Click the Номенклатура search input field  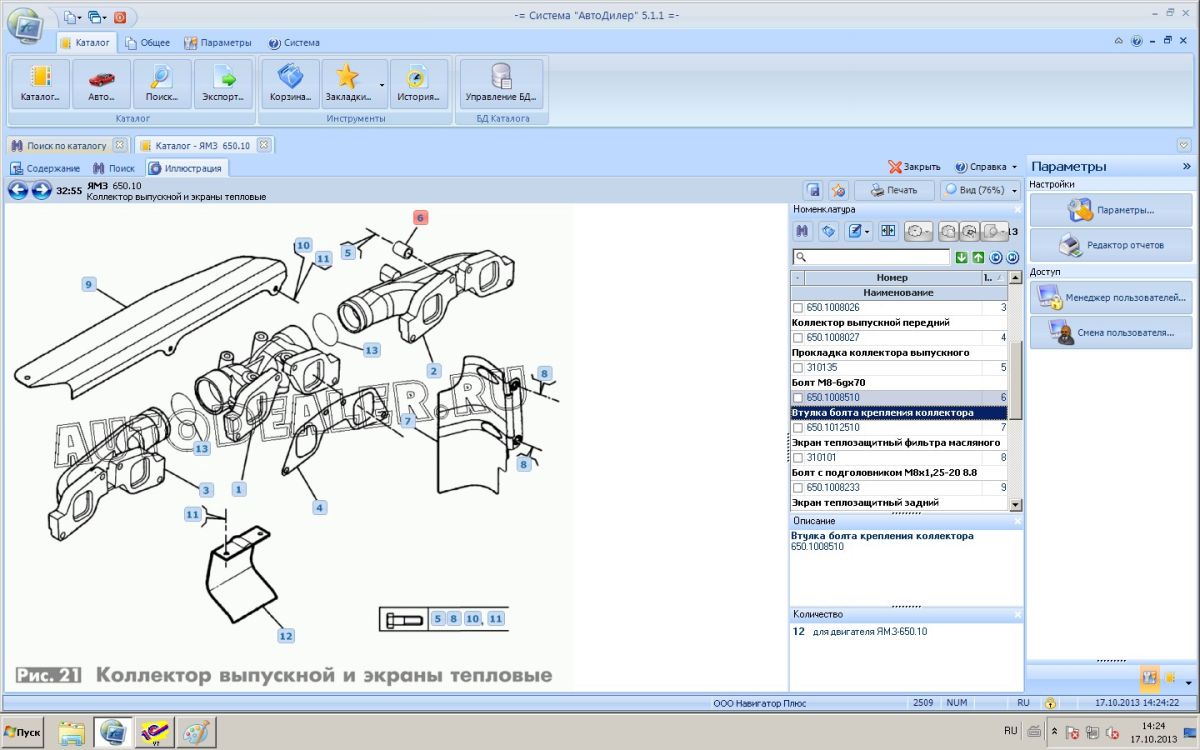point(872,257)
